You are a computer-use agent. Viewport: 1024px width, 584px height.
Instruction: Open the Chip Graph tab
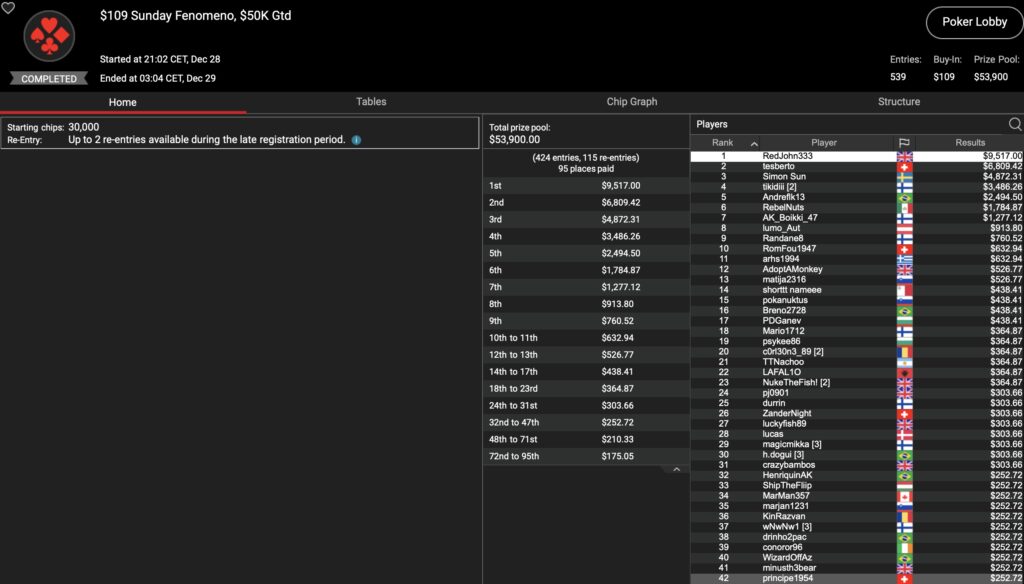point(632,102)
